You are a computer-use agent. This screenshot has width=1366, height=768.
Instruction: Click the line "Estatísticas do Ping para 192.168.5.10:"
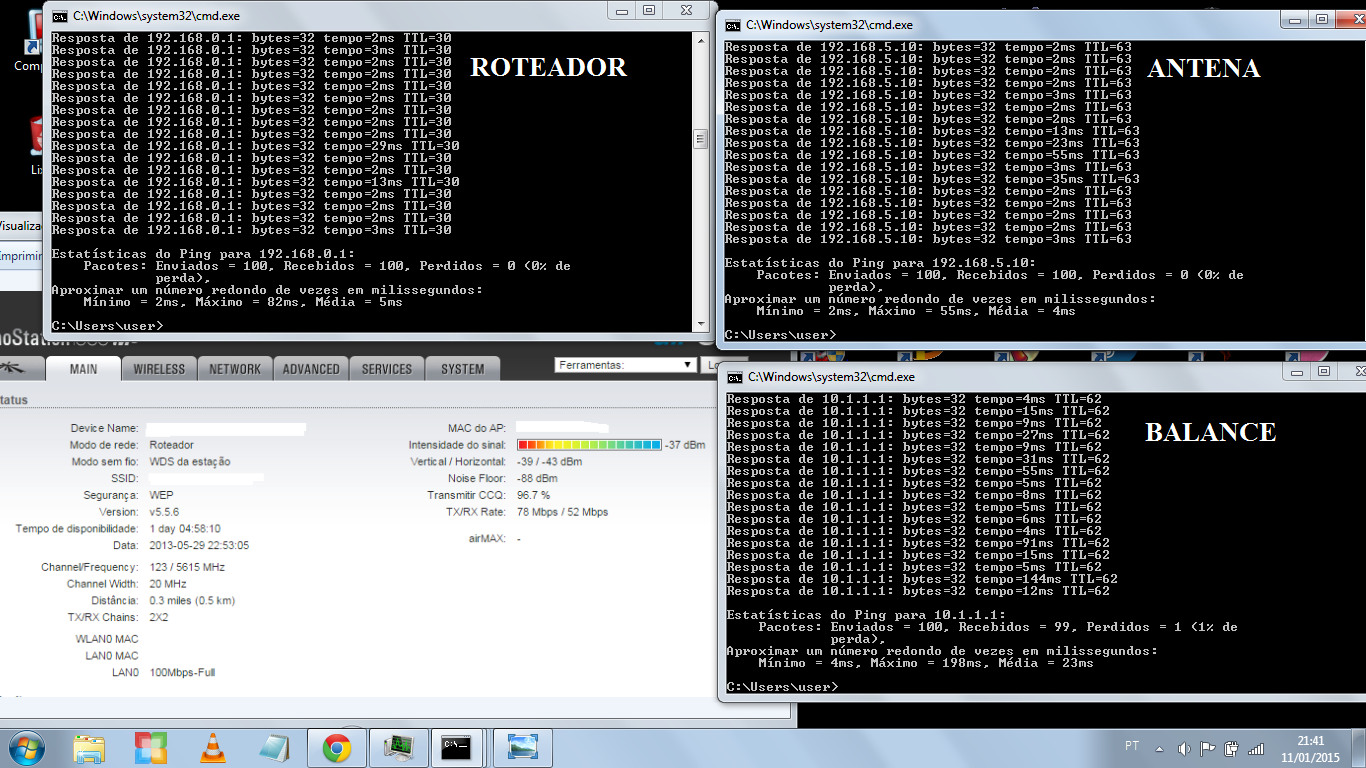[x=880, y=263]
